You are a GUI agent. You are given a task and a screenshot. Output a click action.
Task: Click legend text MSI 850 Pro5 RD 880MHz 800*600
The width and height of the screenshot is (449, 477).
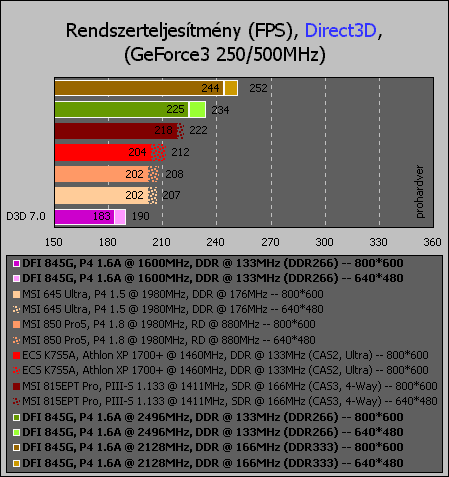pyautogui.click(x=169, y=324)
